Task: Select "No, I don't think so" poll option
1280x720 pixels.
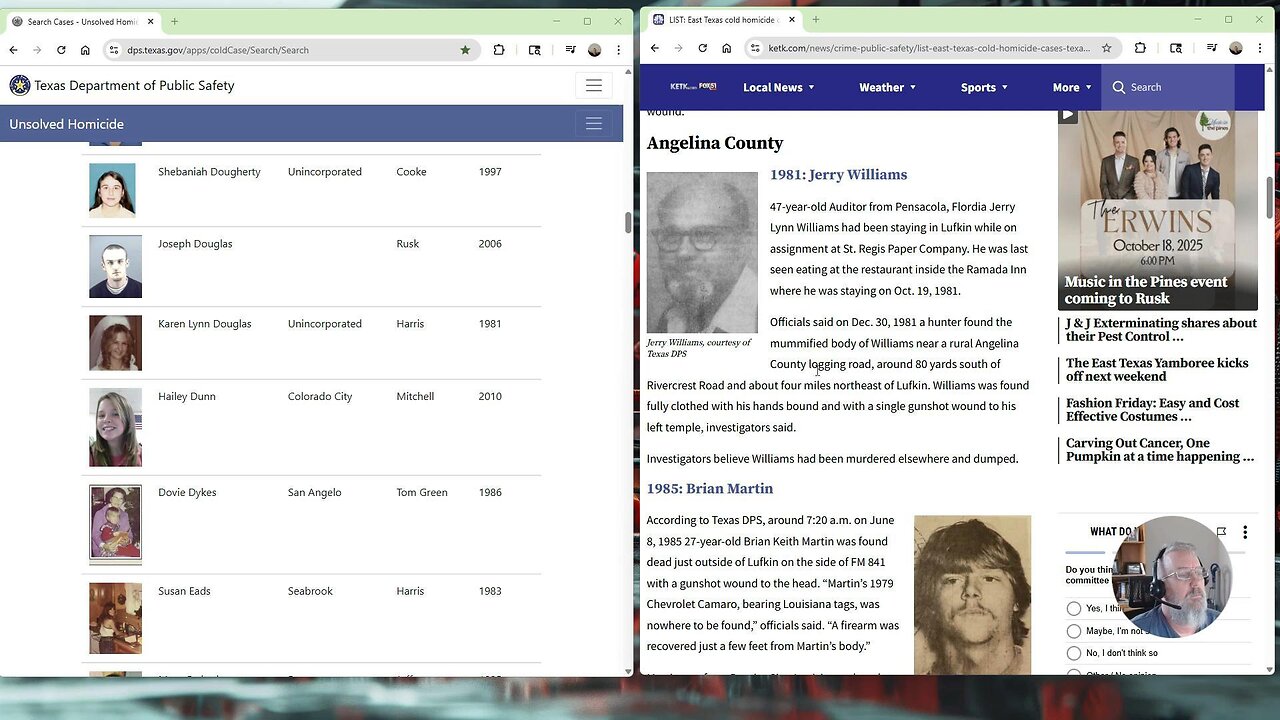Action: [1074, 653]
